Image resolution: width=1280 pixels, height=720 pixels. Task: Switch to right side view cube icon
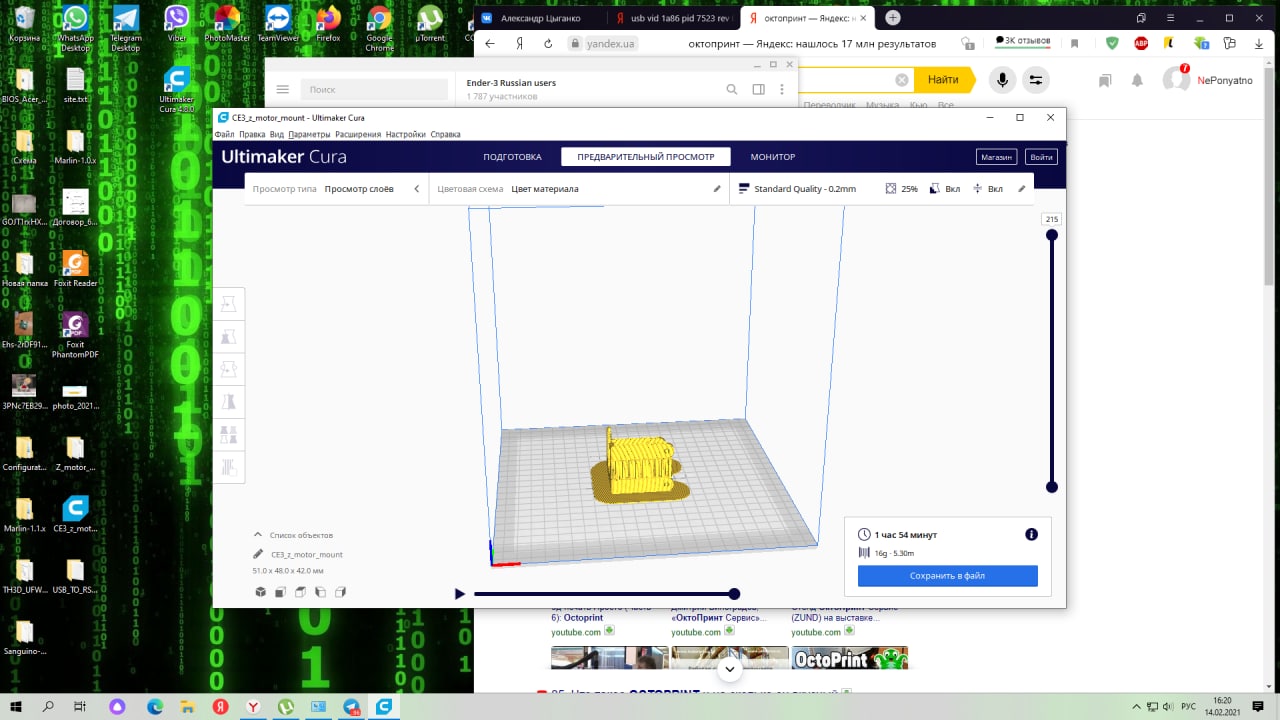click(x=340, y=592)
